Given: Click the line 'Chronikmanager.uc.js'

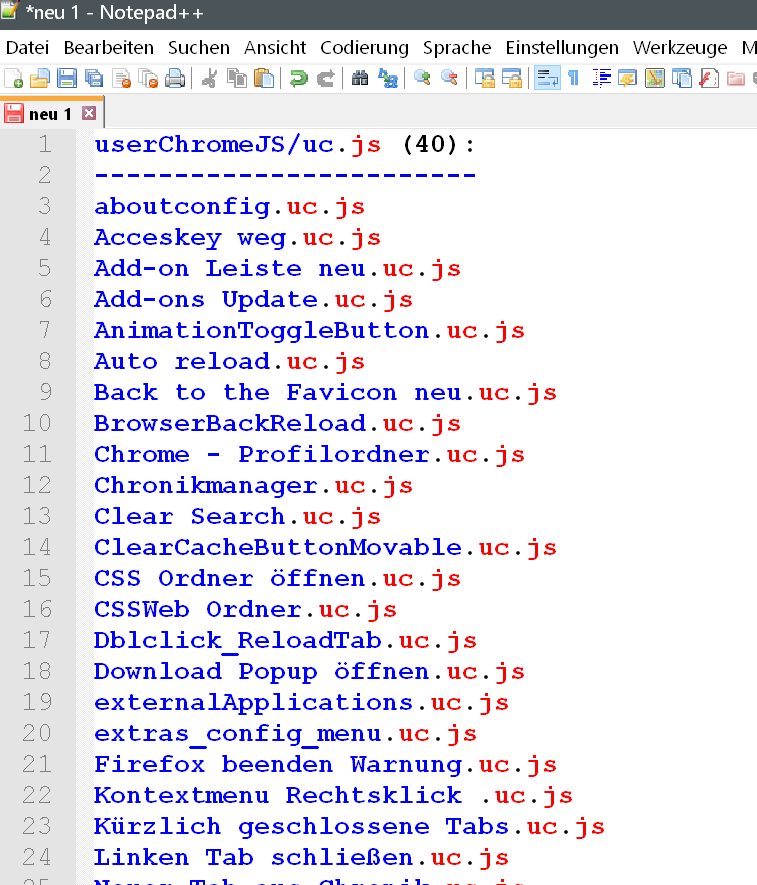Looking at the screenshot, I should tap(253, 486).
